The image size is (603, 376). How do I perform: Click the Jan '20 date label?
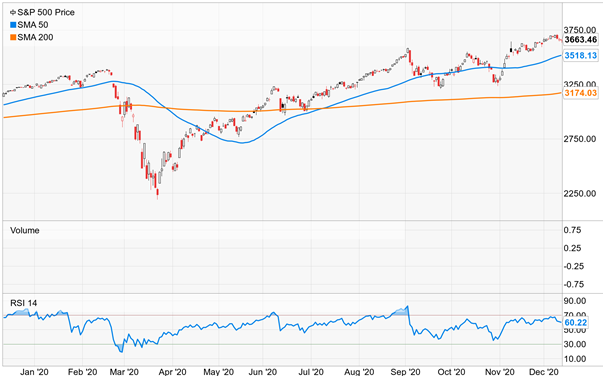(34, 372)
